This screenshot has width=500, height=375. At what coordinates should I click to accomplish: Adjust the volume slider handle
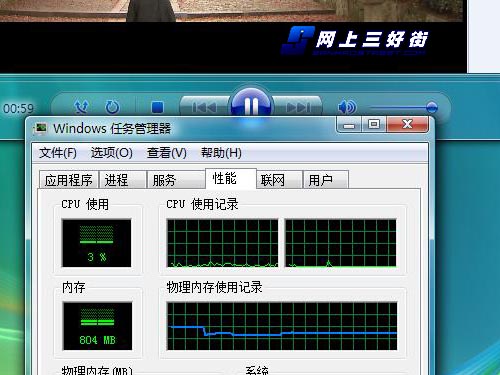coord(432,107)
